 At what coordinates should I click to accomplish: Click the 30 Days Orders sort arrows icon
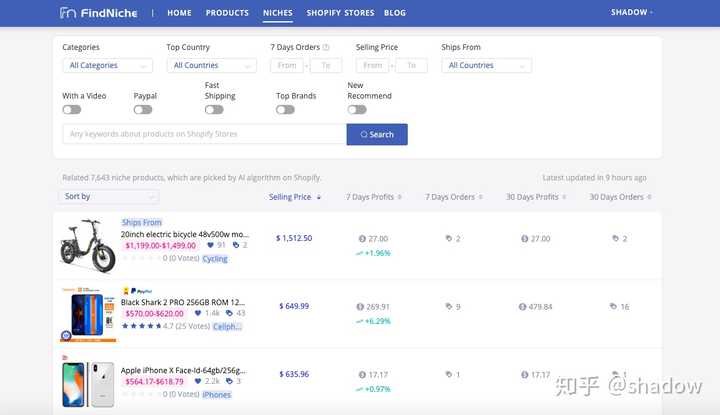point(649,197)
